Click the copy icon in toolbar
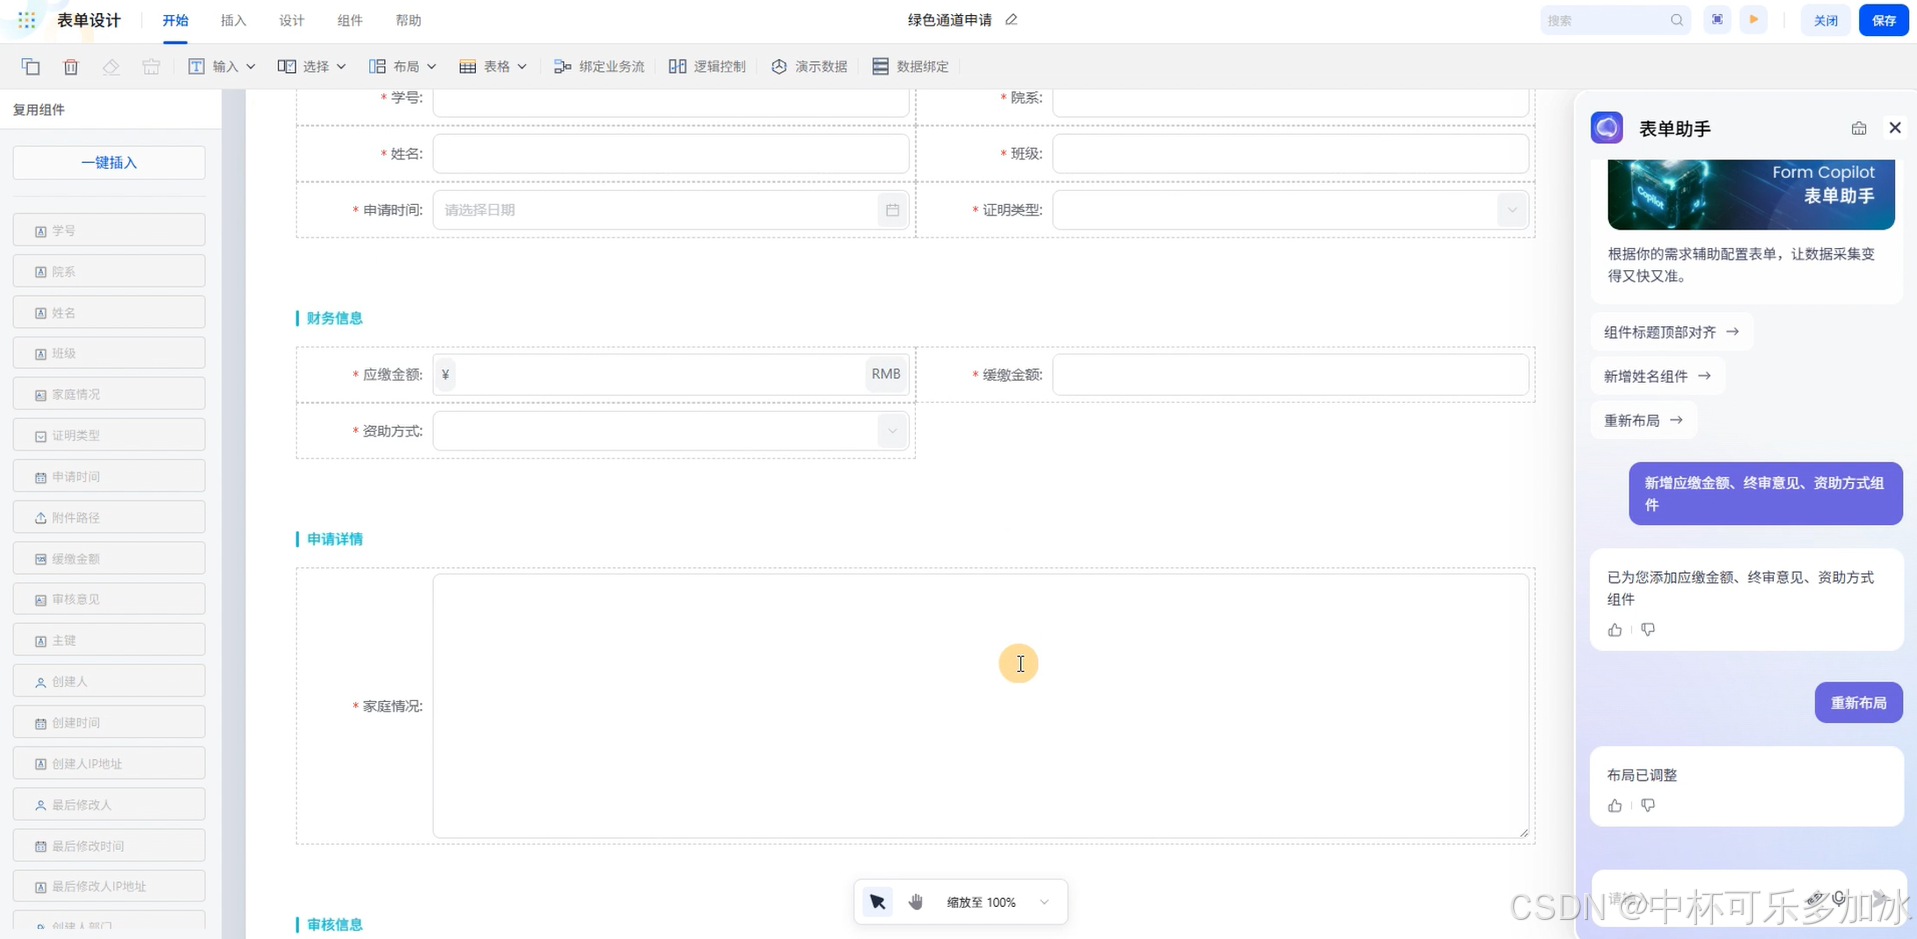This screenshot has width=1917, height=939. click(x=30, y=67)
